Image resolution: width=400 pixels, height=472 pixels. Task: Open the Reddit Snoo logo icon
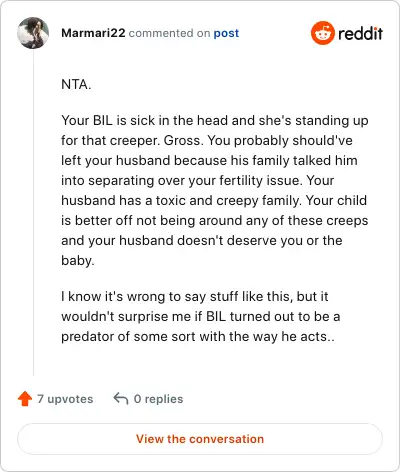pyautogui.click(x=322, y=33)
